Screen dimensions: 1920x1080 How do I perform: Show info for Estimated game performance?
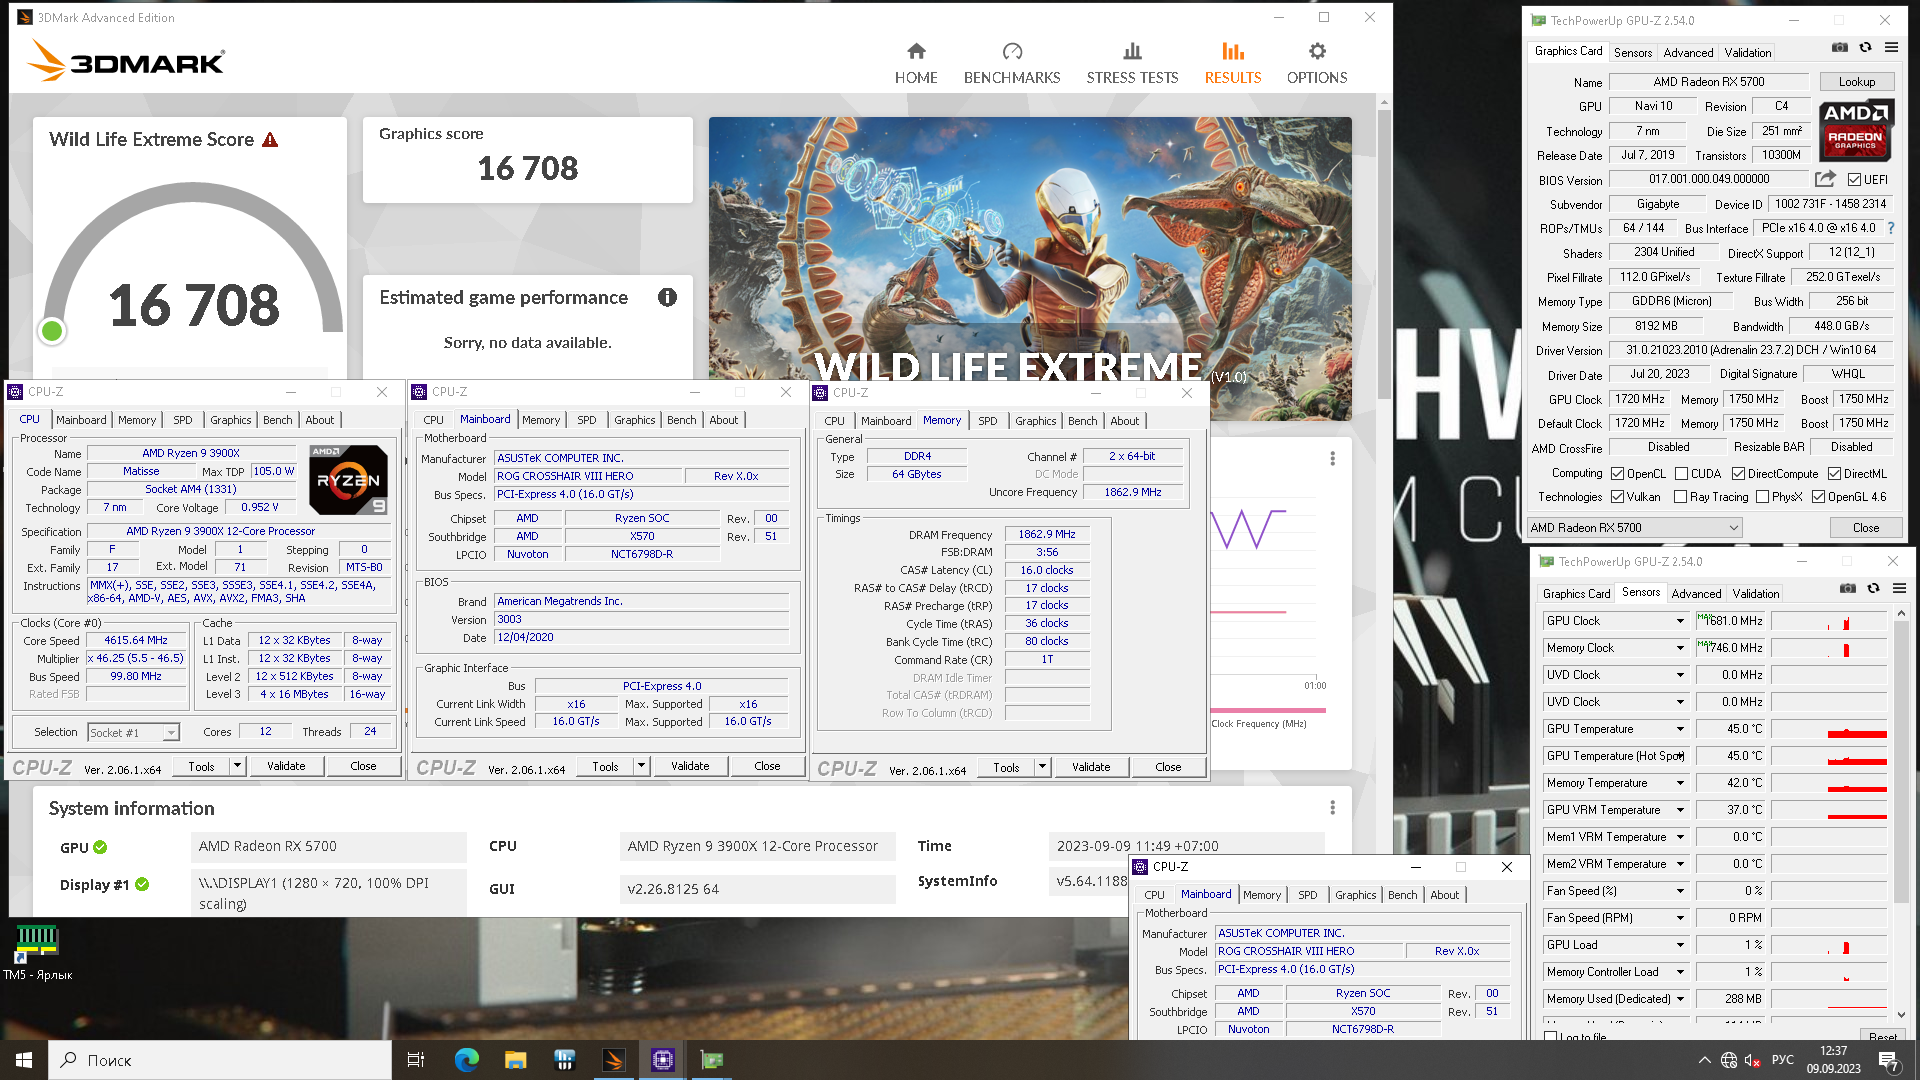coord(667,297)
